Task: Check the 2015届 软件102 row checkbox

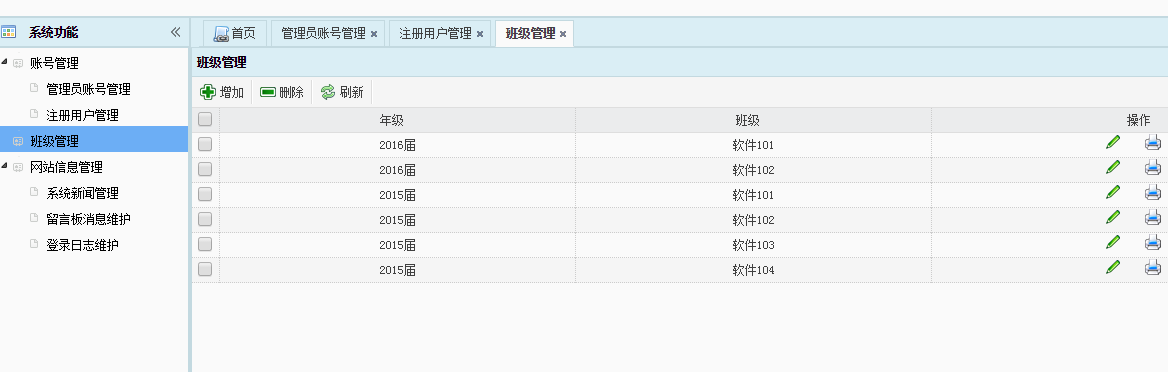Action: click(x=205, y=219)
